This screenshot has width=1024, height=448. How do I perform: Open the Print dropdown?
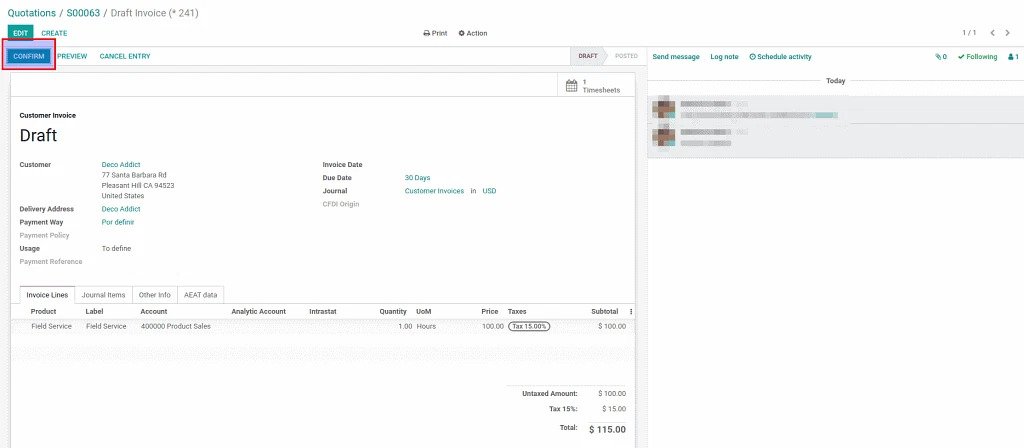point(435,33)
